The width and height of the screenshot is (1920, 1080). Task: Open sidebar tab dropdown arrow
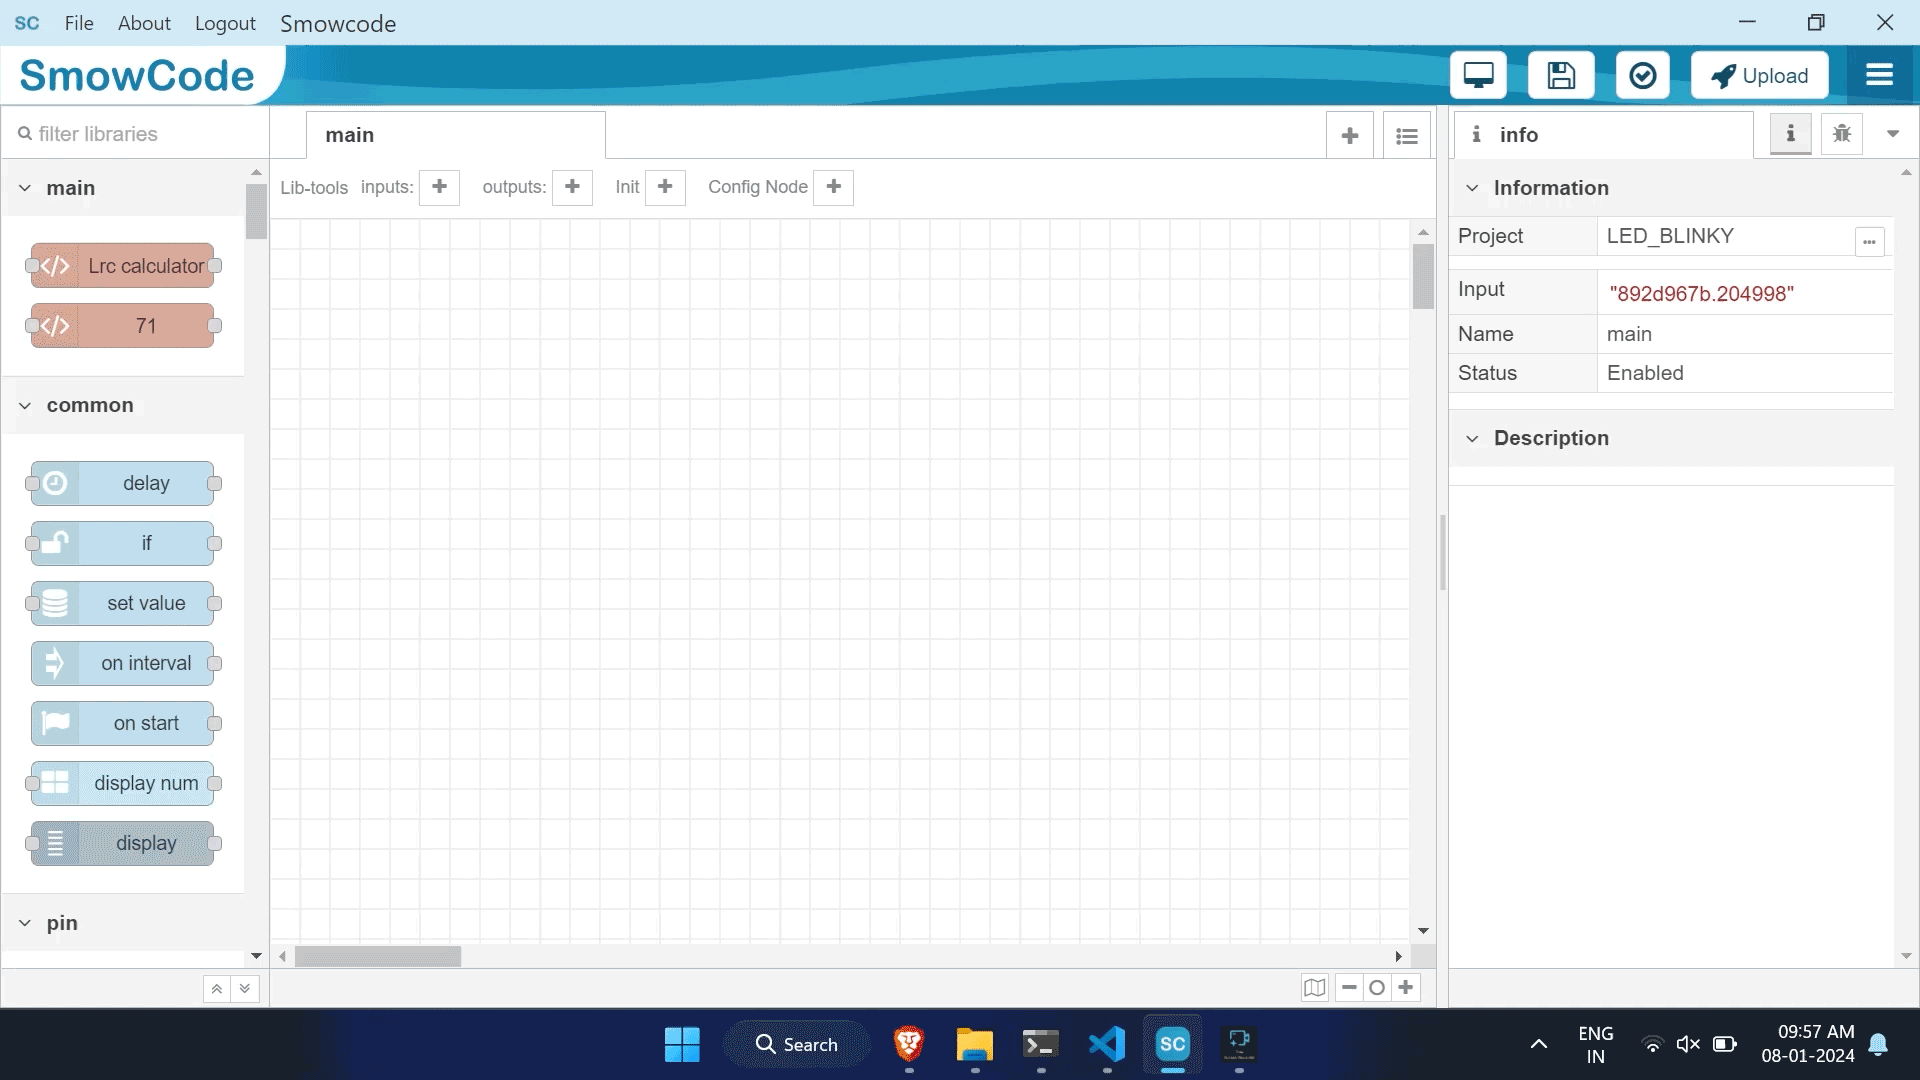1893,134
